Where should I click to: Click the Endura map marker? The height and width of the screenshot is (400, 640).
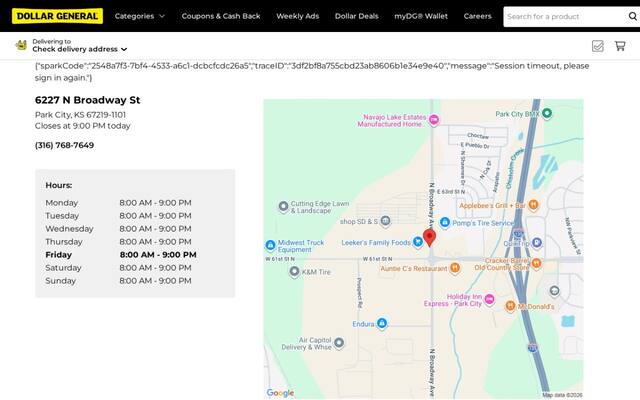coord(382,323)
